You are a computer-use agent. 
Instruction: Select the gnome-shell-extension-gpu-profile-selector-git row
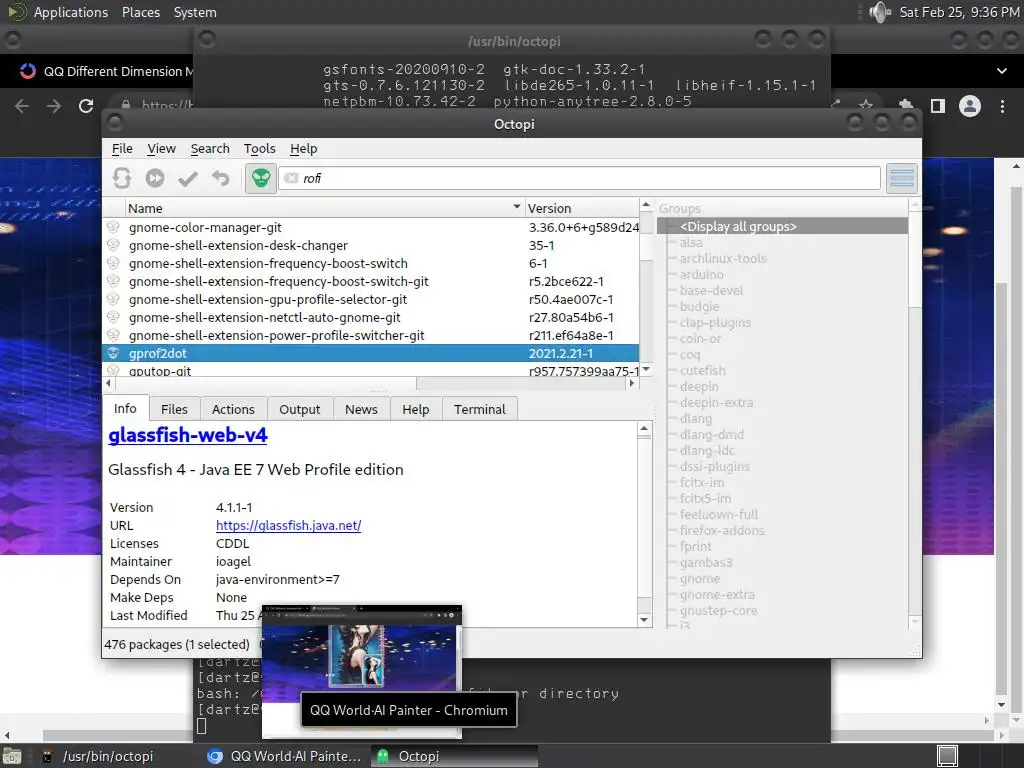click(x=371, y=299)
